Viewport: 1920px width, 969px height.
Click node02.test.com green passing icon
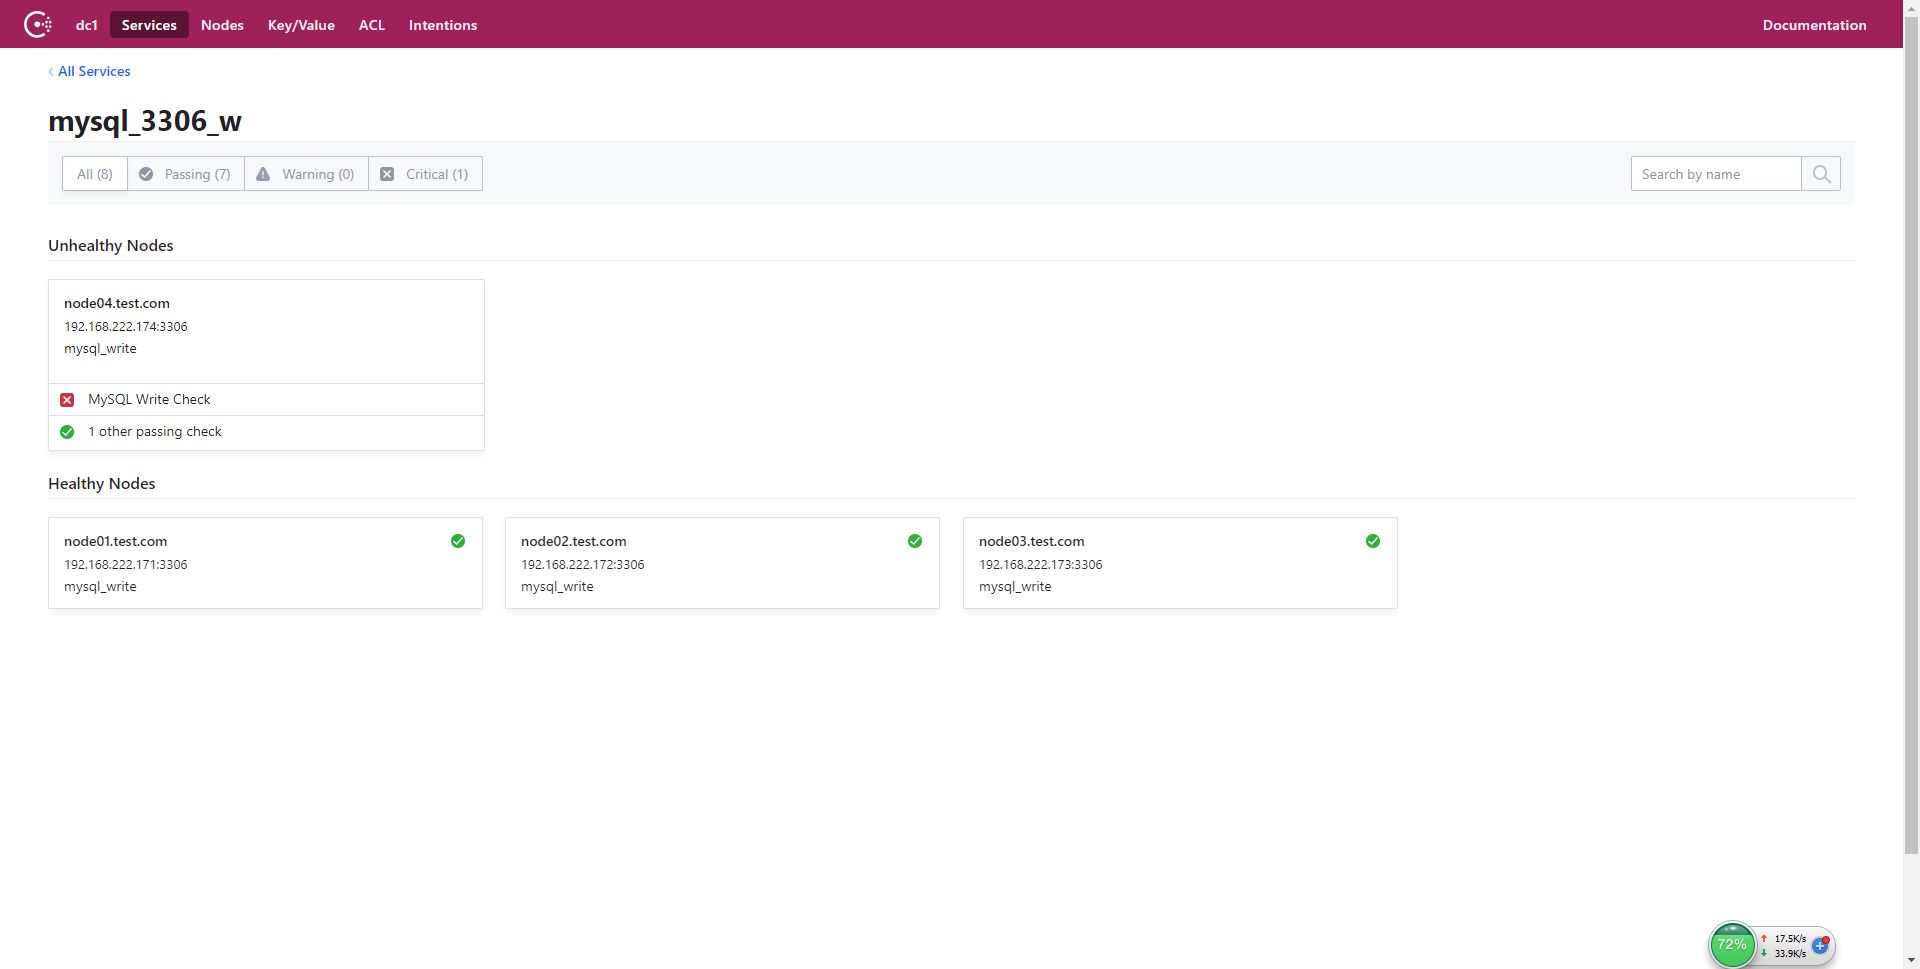pos(915,541)
